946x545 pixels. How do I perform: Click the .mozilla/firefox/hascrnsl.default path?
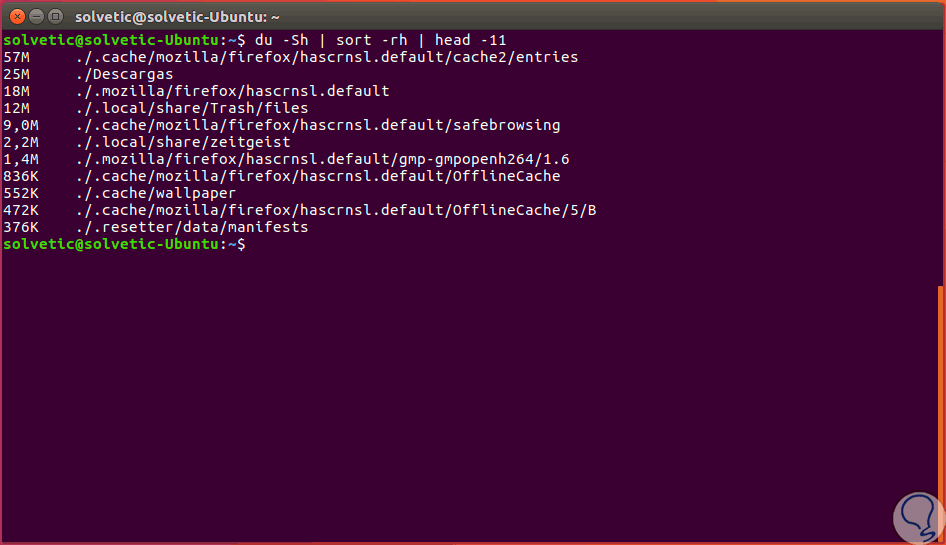(232, 91)
